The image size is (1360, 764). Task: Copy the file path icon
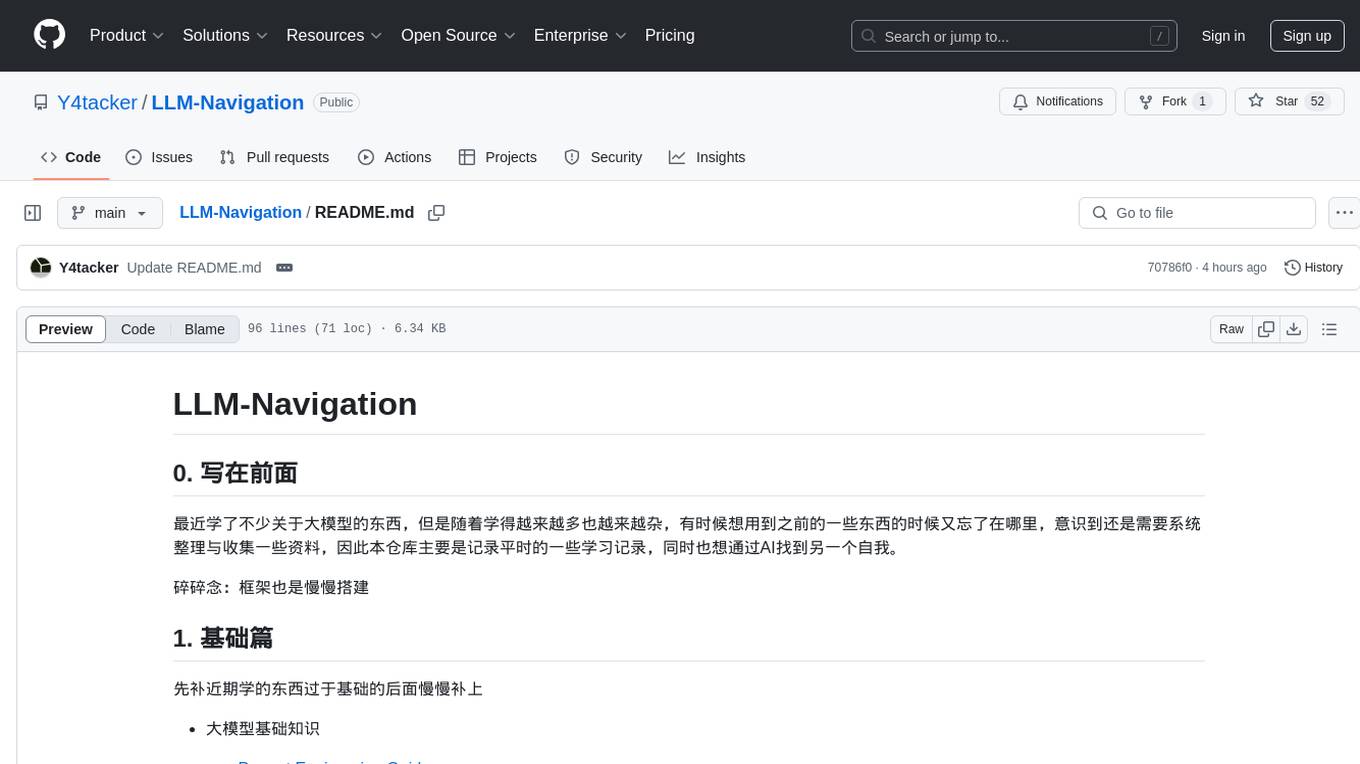coord(436,212)
